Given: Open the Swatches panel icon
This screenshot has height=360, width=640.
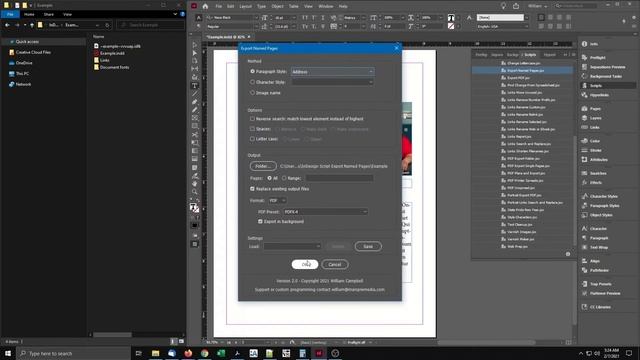Looking at the screenshot, I should [584, 173].
